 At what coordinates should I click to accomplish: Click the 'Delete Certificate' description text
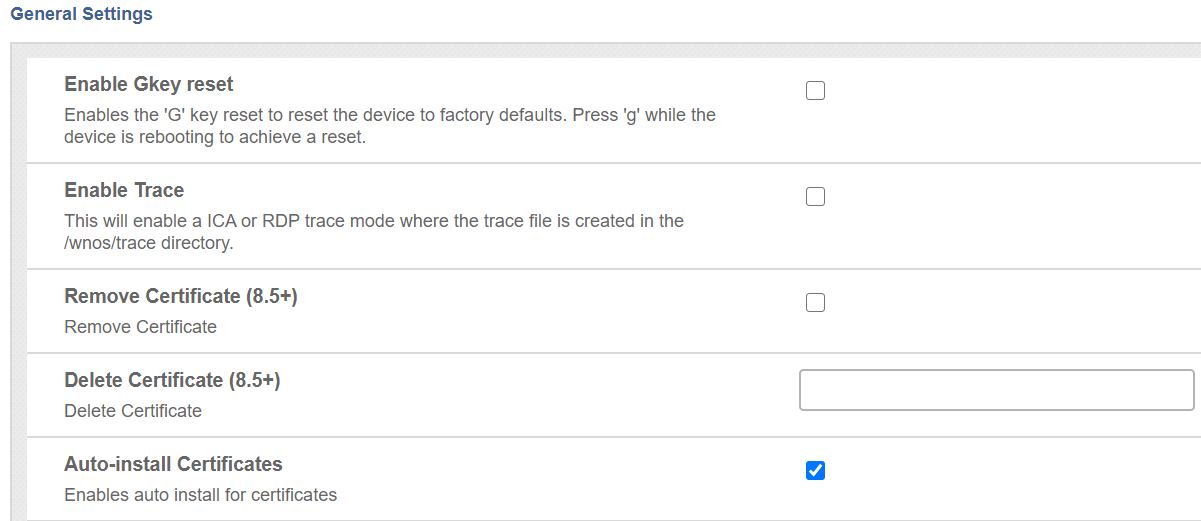coord(132,411)
